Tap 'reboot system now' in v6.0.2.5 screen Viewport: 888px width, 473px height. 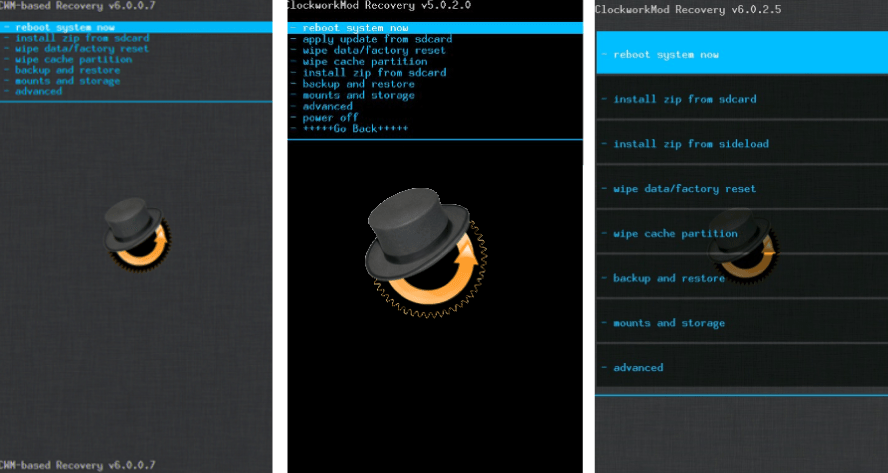pos(742,53)
